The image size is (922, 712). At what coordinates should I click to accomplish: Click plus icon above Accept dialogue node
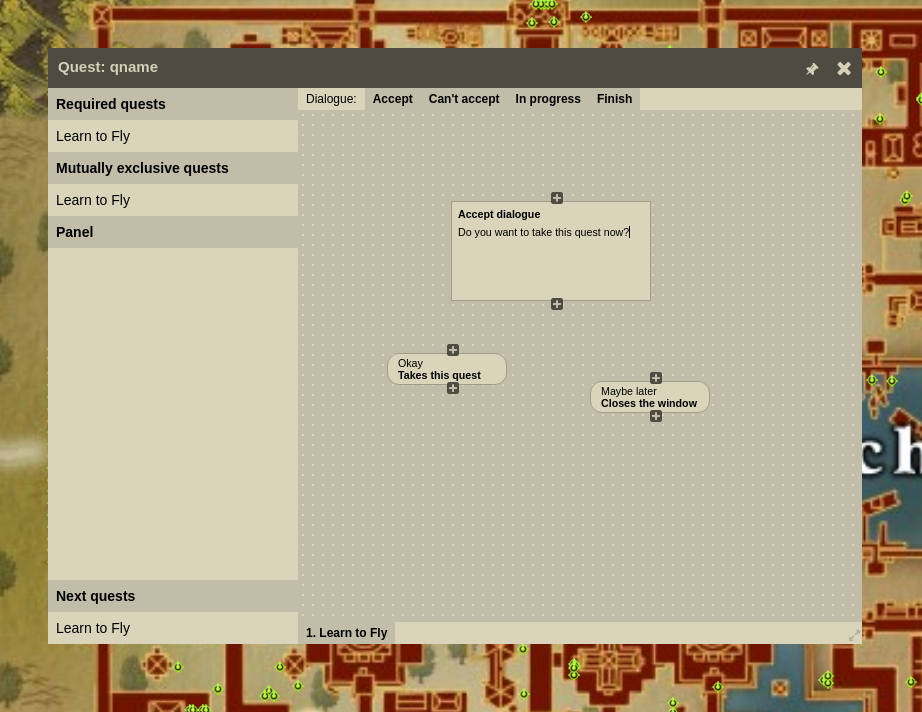point(557,198)
